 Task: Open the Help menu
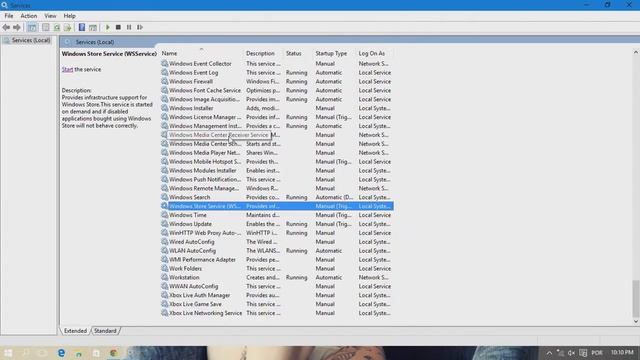tap(69, 16)
